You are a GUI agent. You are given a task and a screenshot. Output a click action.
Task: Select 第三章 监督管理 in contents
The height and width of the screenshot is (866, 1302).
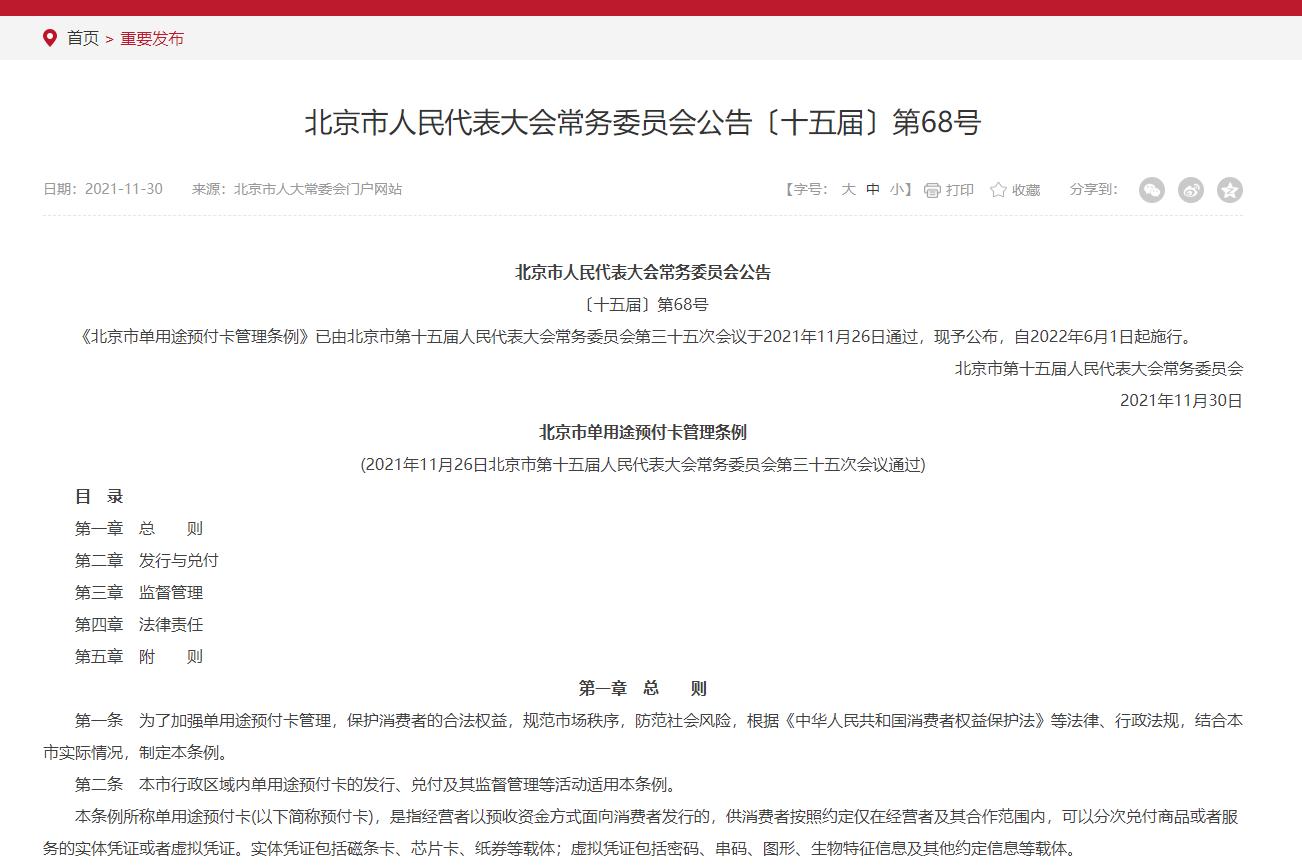pyautogui.click(x=139, y=592)
